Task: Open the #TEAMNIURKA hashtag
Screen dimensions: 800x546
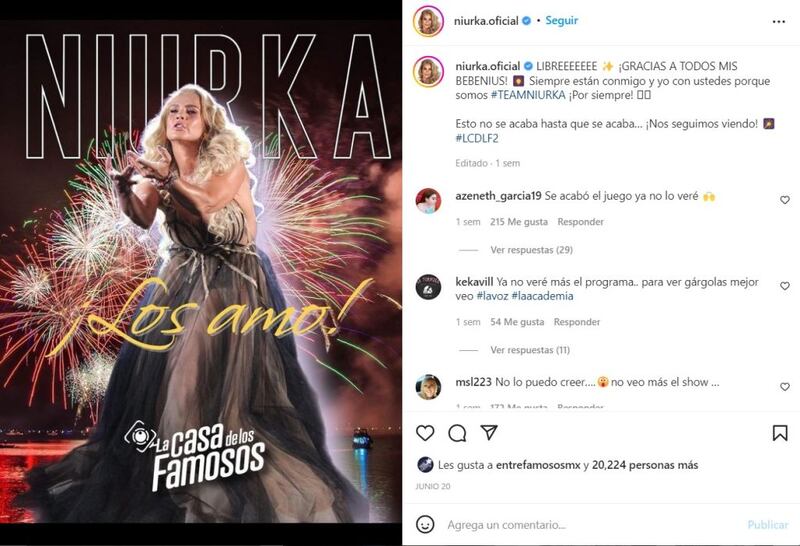Action: tap(528, 95)
